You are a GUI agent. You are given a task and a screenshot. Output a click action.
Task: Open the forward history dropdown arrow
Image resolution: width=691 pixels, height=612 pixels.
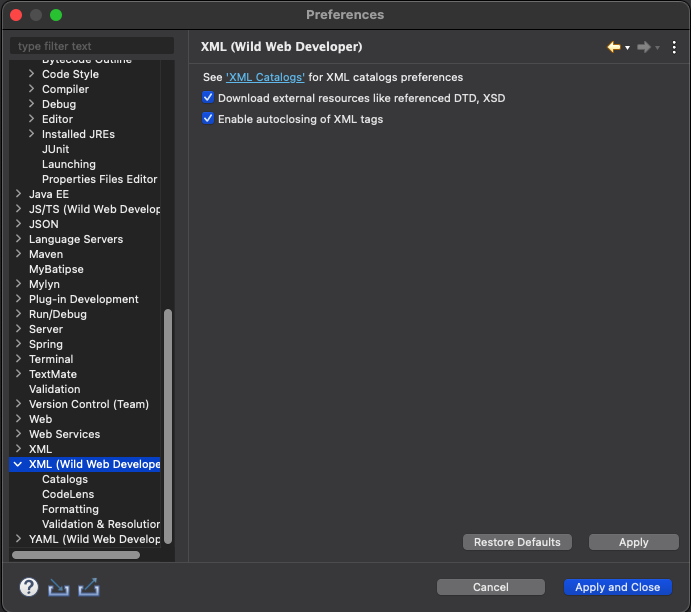pyautogui.click(x=657, y=47)
